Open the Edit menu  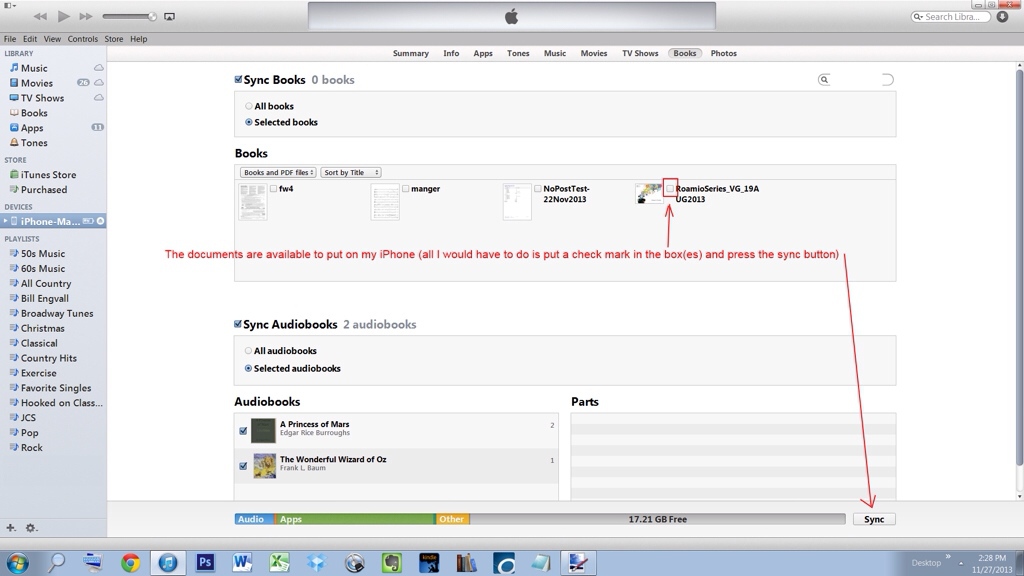(30, 39)
